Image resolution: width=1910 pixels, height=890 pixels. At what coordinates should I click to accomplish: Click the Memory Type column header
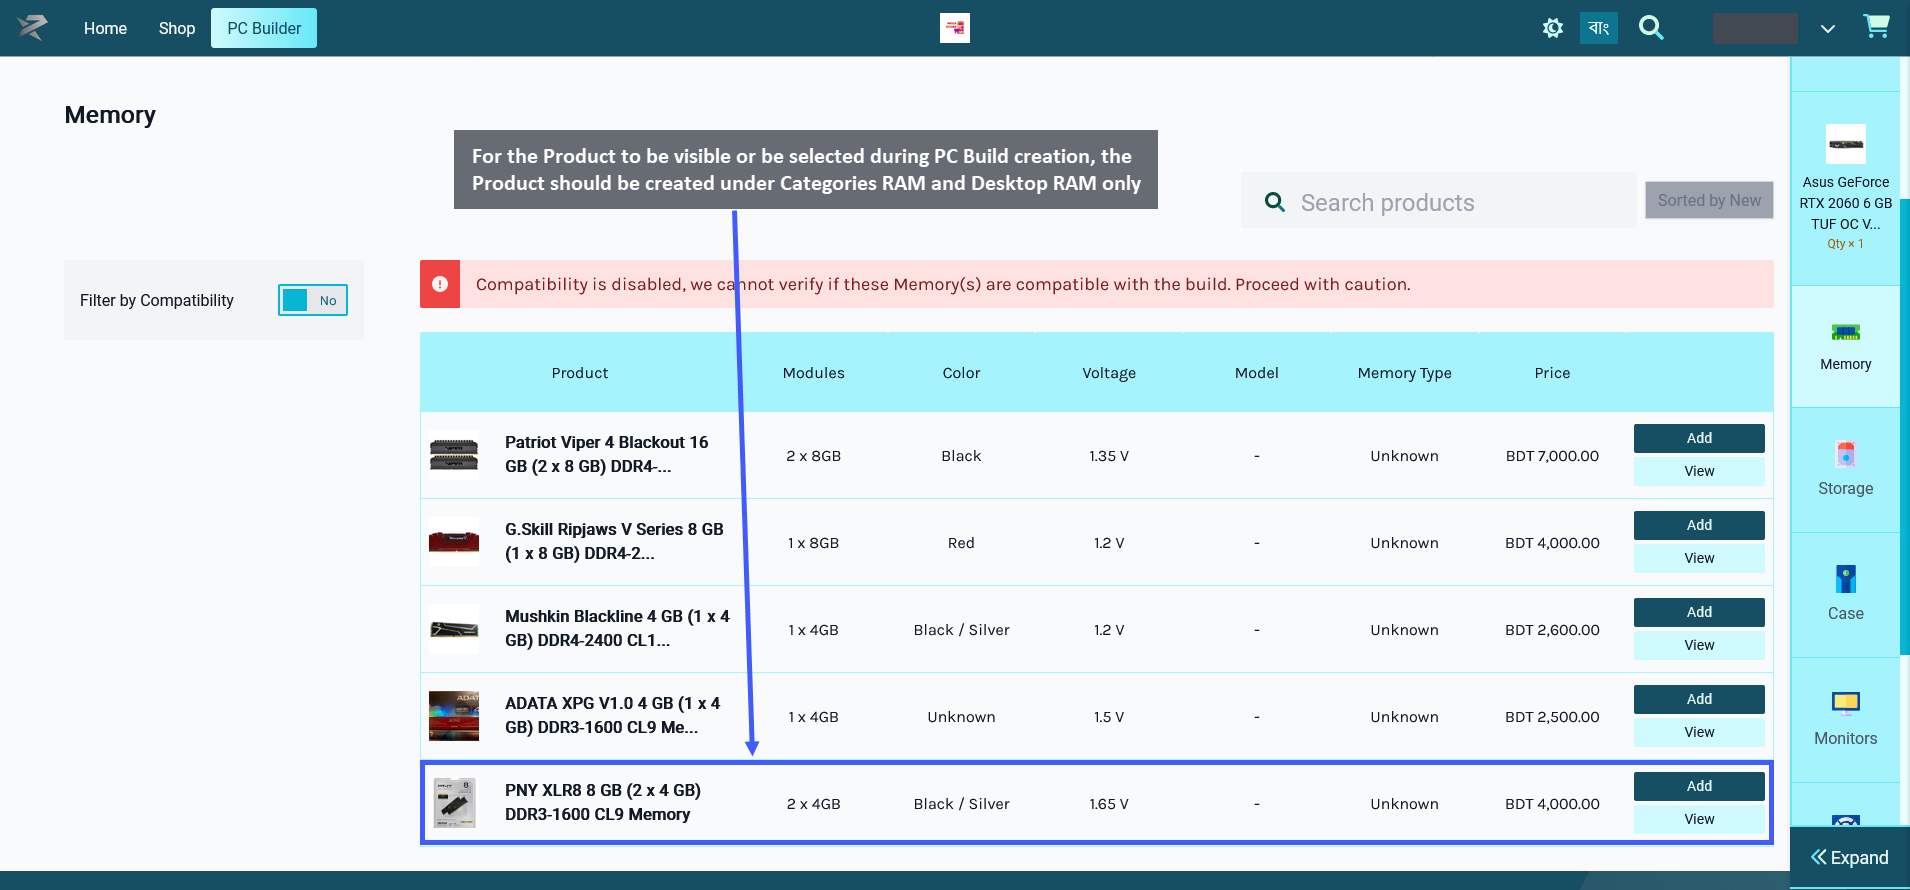tap(1404, 373)
